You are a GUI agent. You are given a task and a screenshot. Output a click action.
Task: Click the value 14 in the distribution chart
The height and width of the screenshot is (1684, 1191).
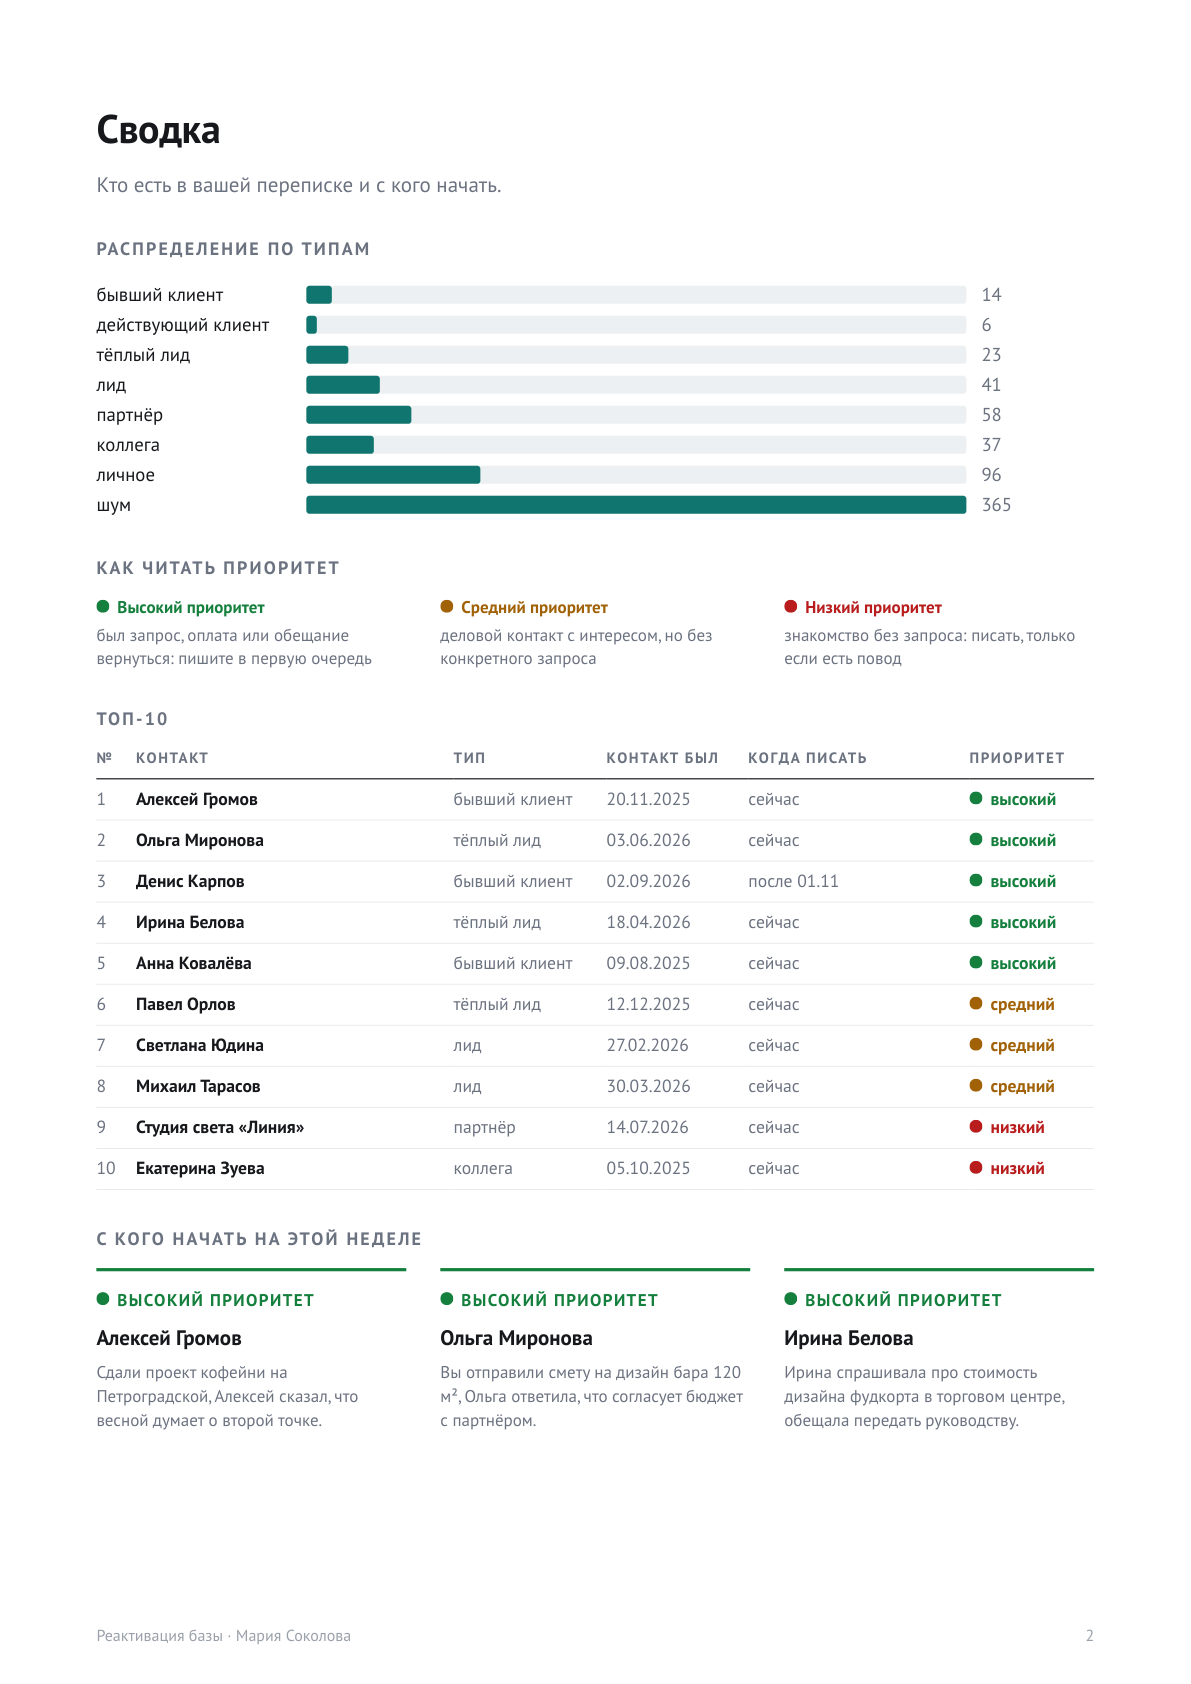[991, 295]
